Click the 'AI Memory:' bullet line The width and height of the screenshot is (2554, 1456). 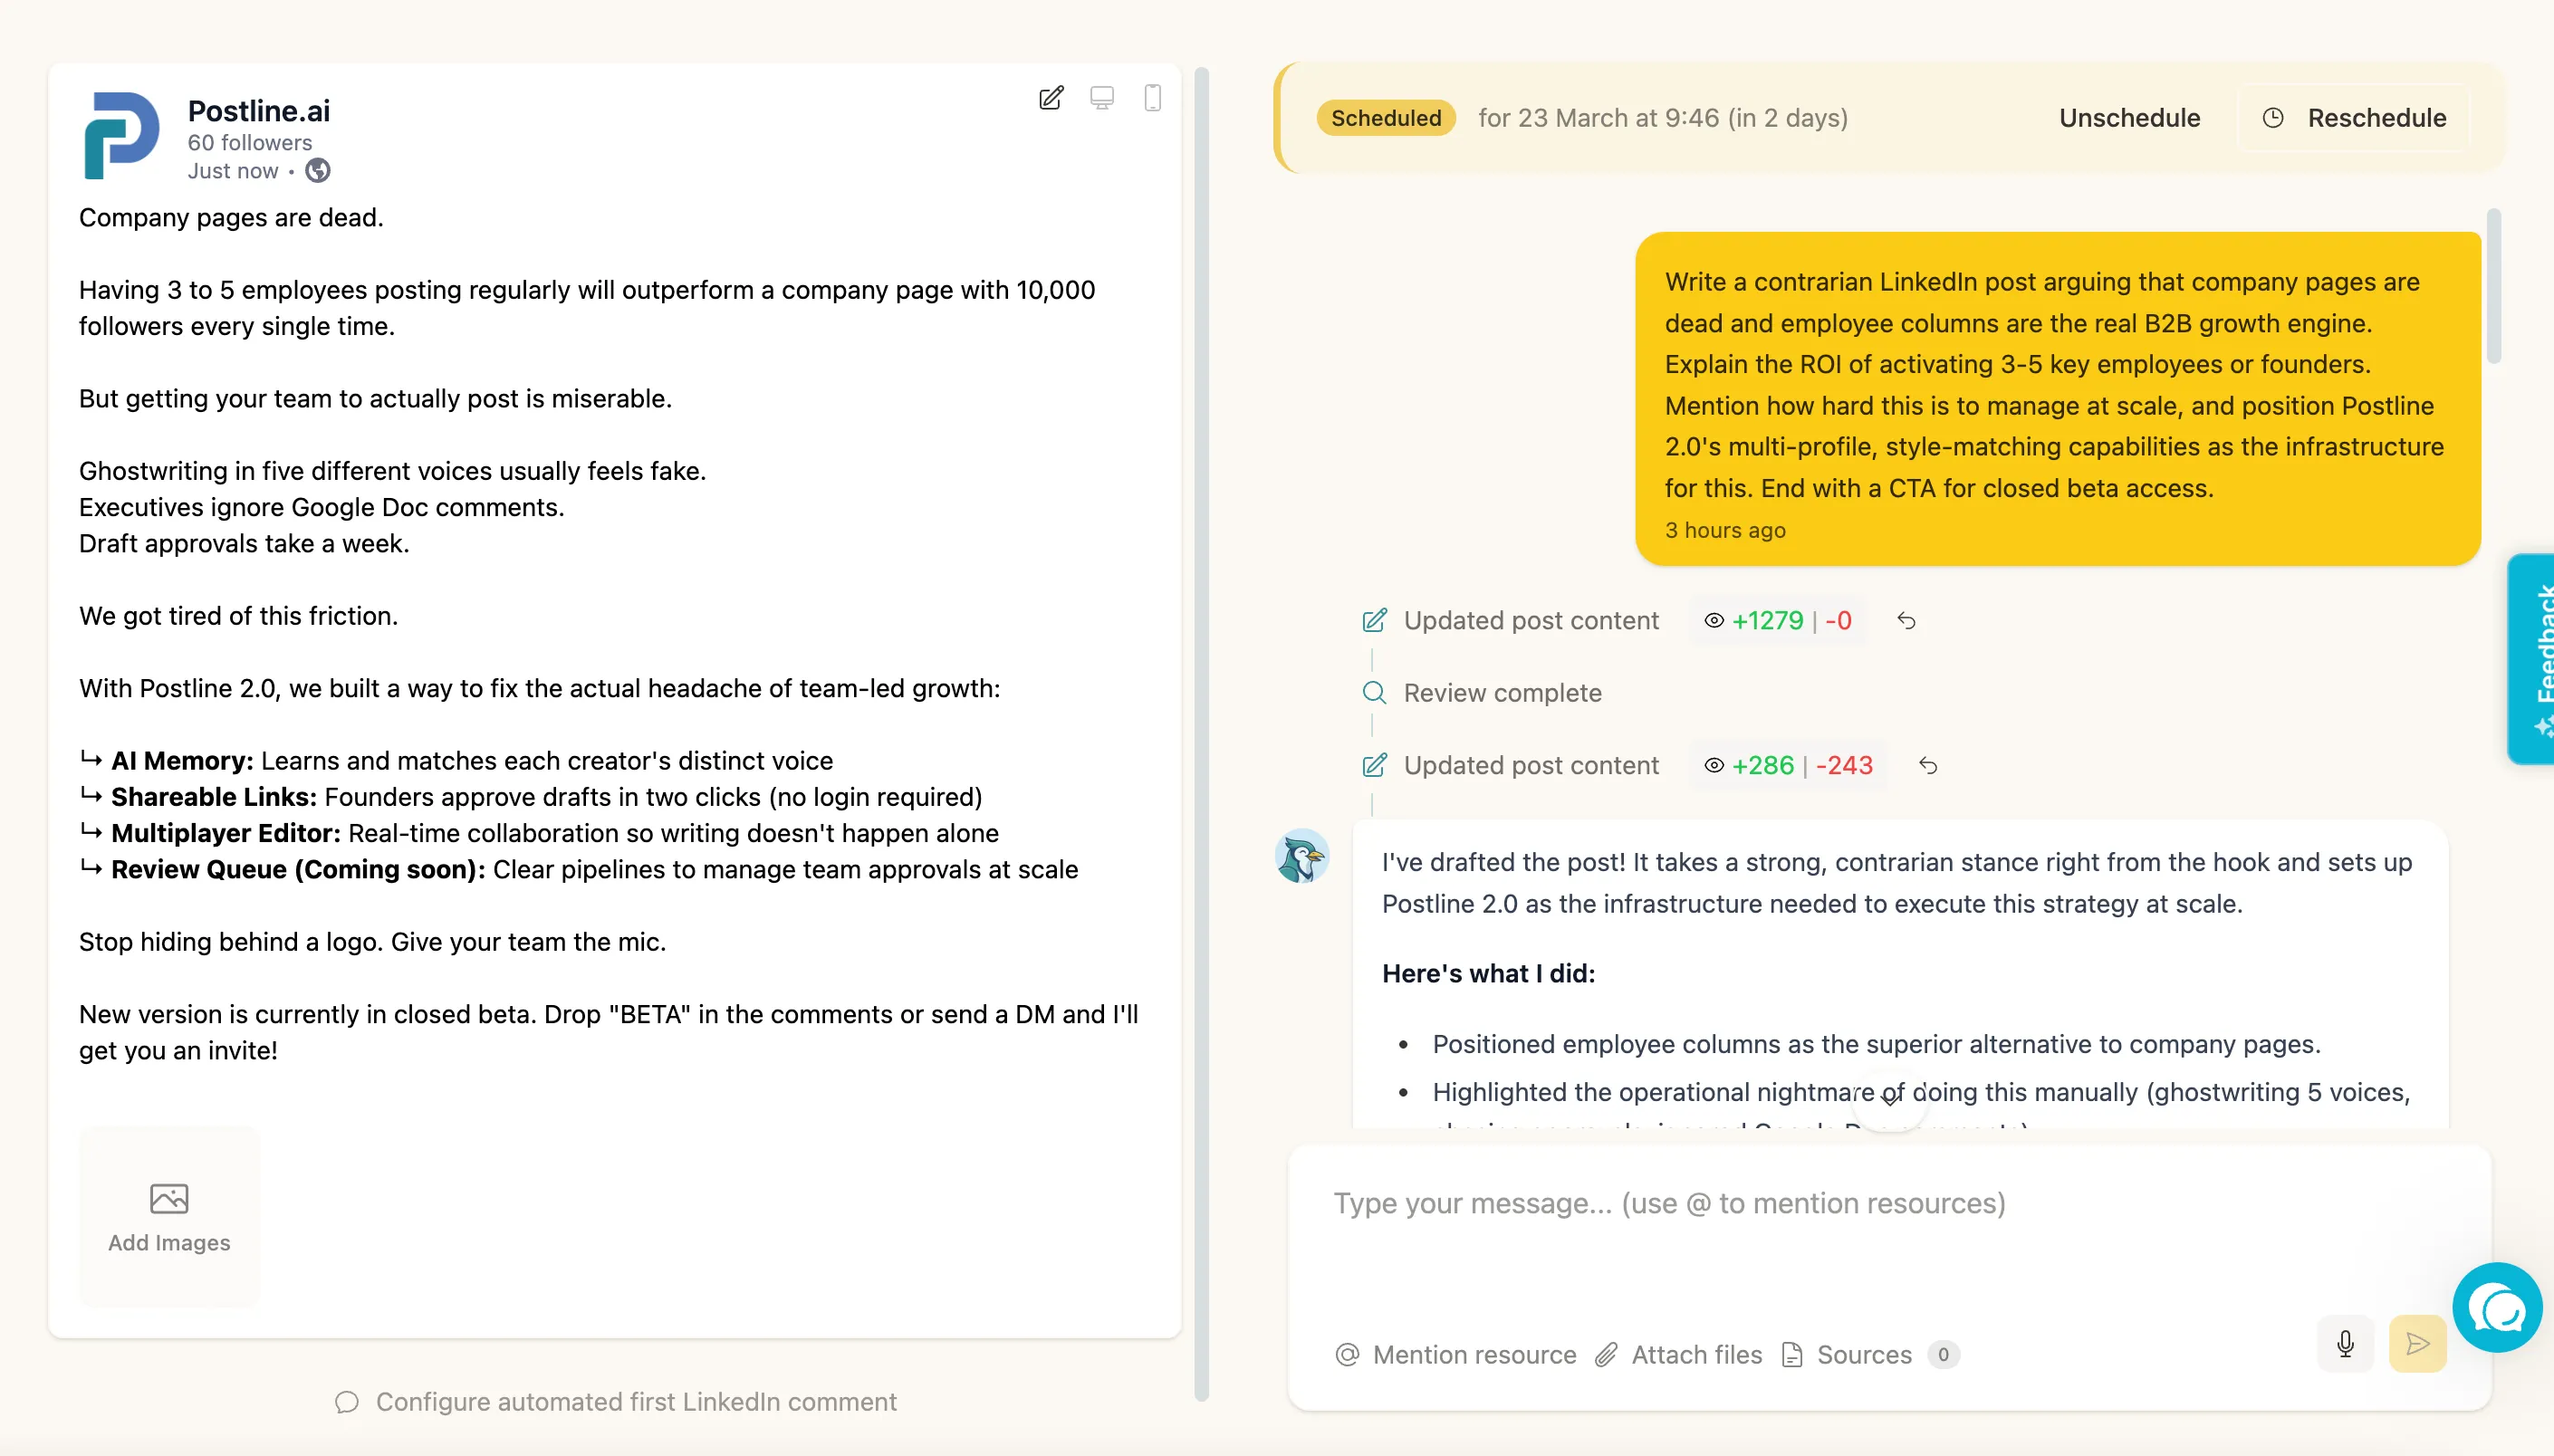point(456,761)
